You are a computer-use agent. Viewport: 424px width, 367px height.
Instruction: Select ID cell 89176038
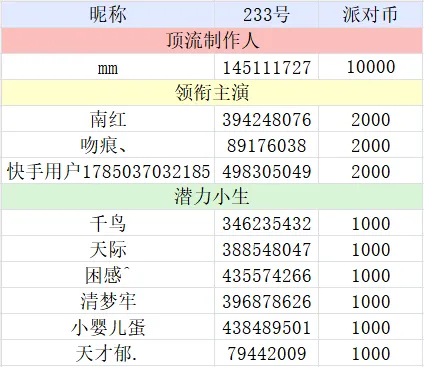266,145
